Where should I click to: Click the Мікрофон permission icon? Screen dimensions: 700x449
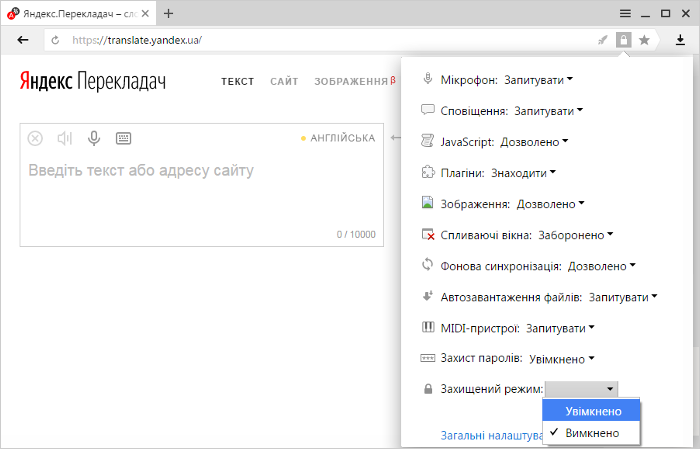pyautogui.click(x=428, y=79)
